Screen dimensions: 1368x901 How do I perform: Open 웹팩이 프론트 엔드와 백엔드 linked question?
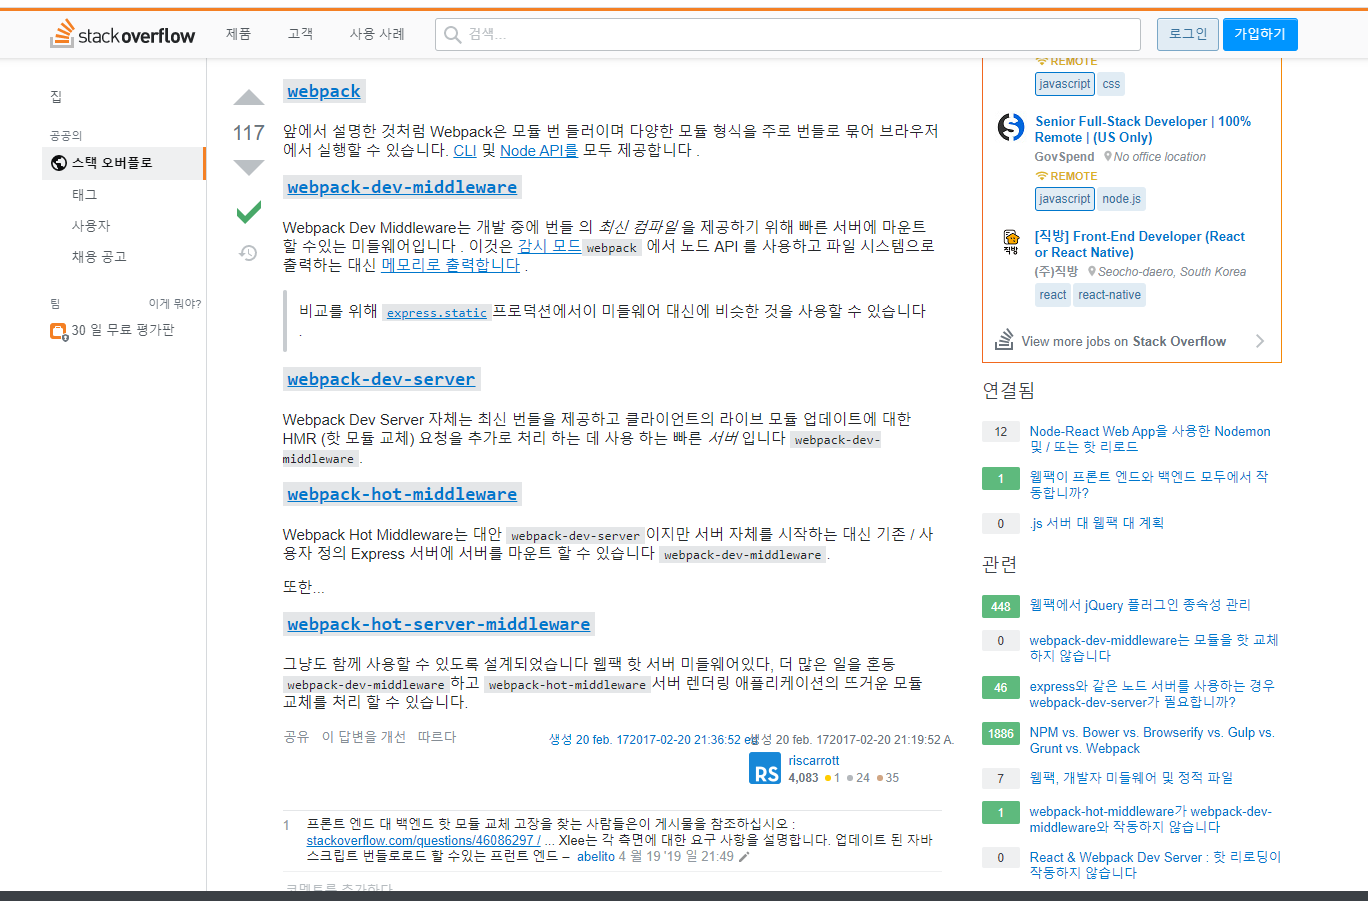tap(1149, 485)
